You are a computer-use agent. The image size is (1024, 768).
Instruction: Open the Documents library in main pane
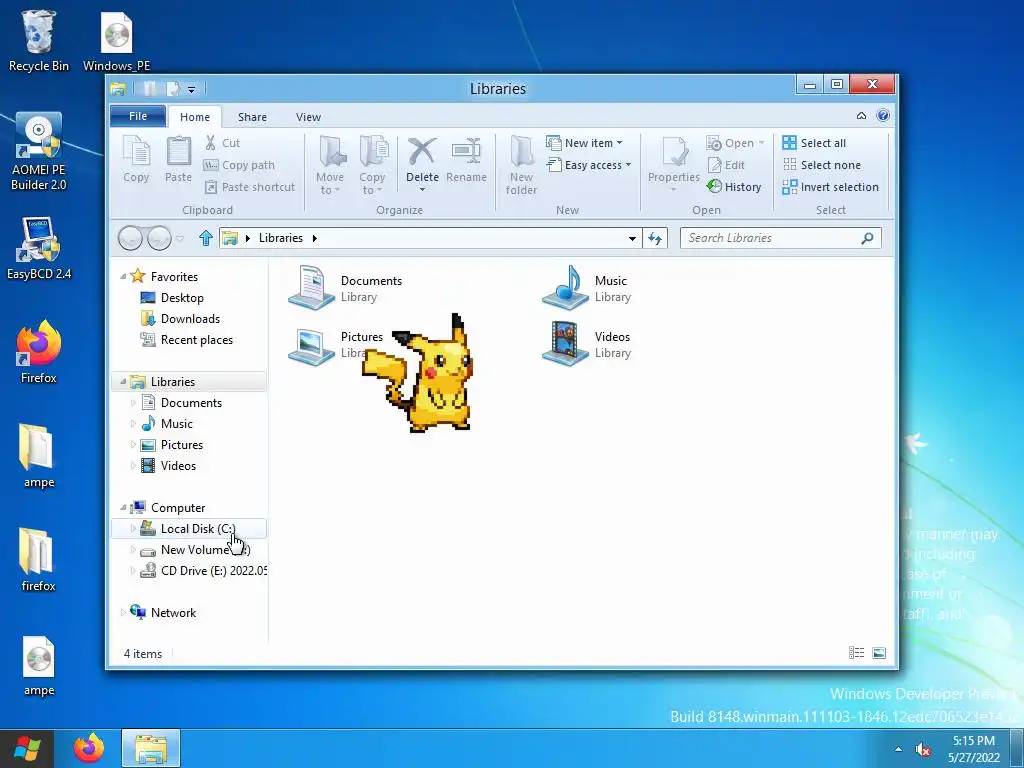click(345, 288)
